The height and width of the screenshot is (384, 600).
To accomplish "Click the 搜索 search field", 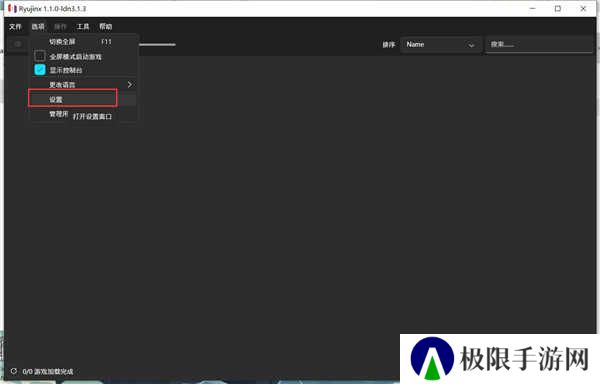I will 540,44.
